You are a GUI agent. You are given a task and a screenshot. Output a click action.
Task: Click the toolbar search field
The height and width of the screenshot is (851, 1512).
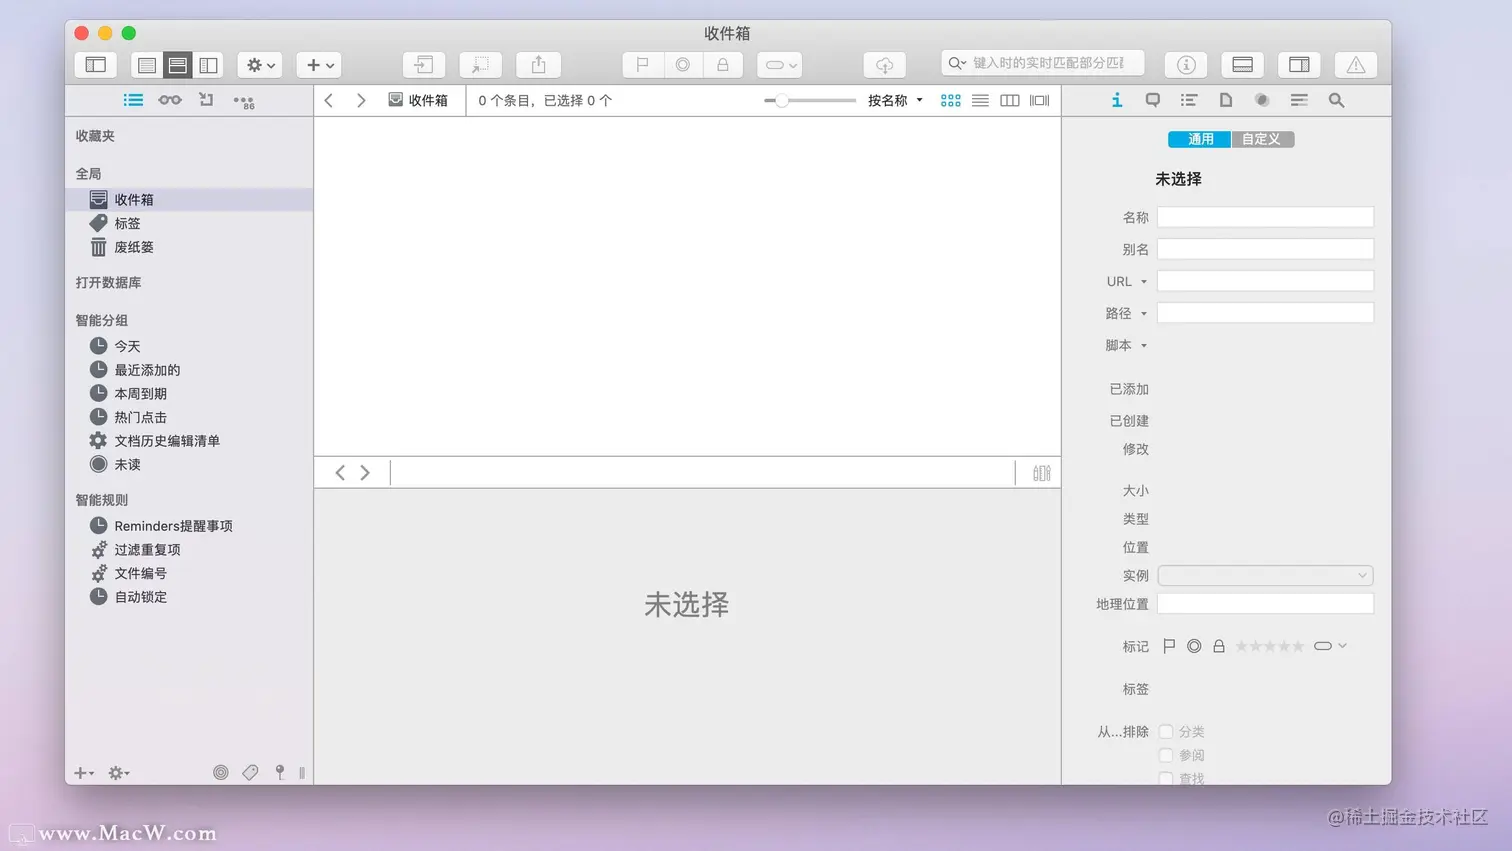click(x=1043, y=63)
